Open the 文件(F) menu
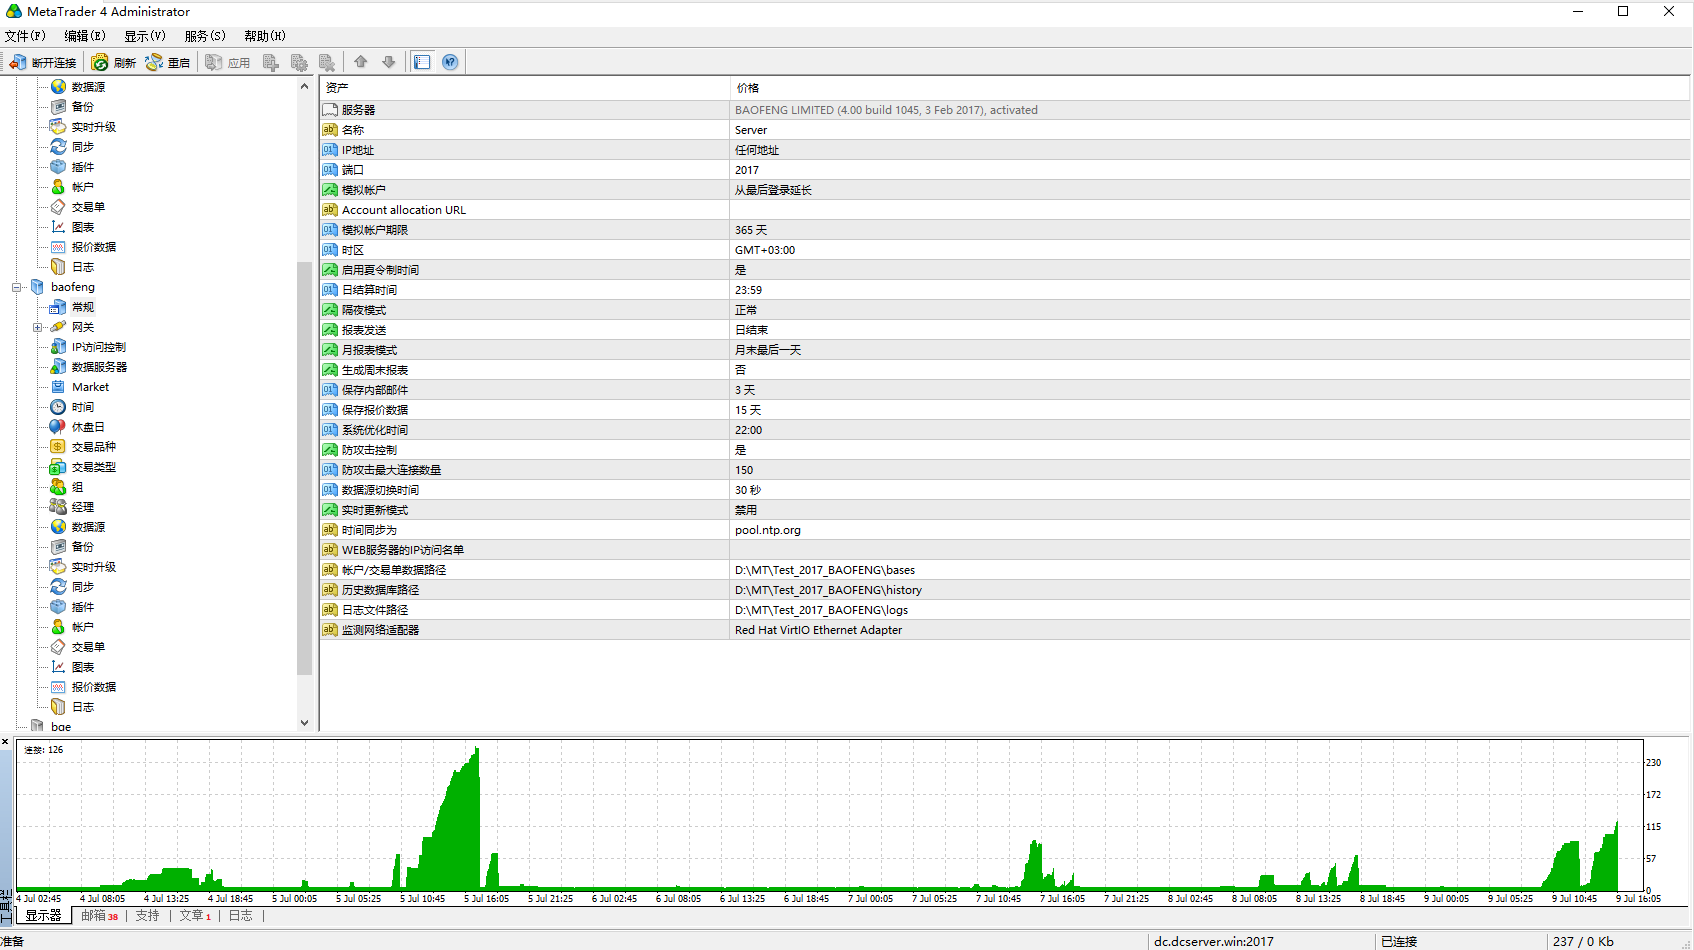The height and width of the screenshot is (950, 1694). (25, 36)
